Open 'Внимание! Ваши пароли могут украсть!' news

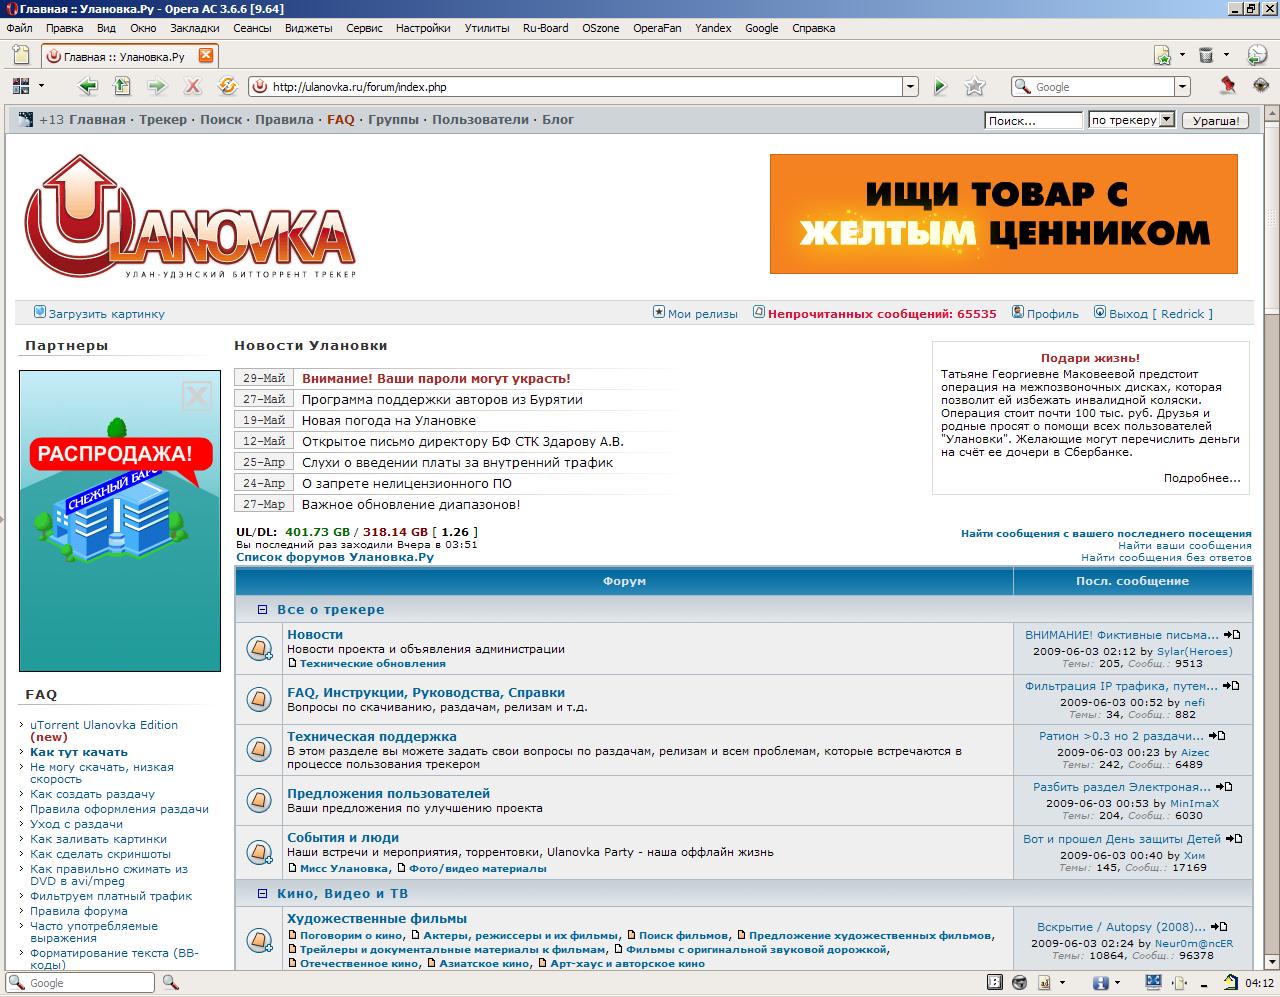436,378
